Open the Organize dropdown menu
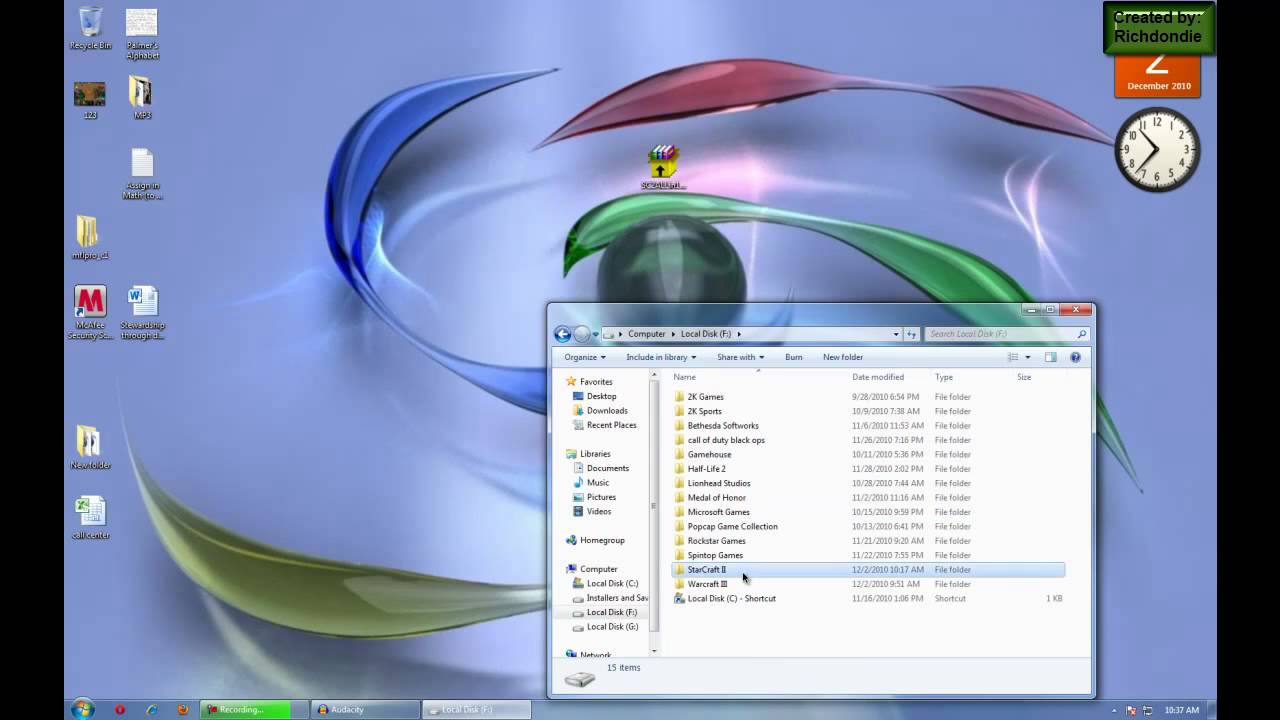Viewport: 1280px width, 720px height. [585, 357]
